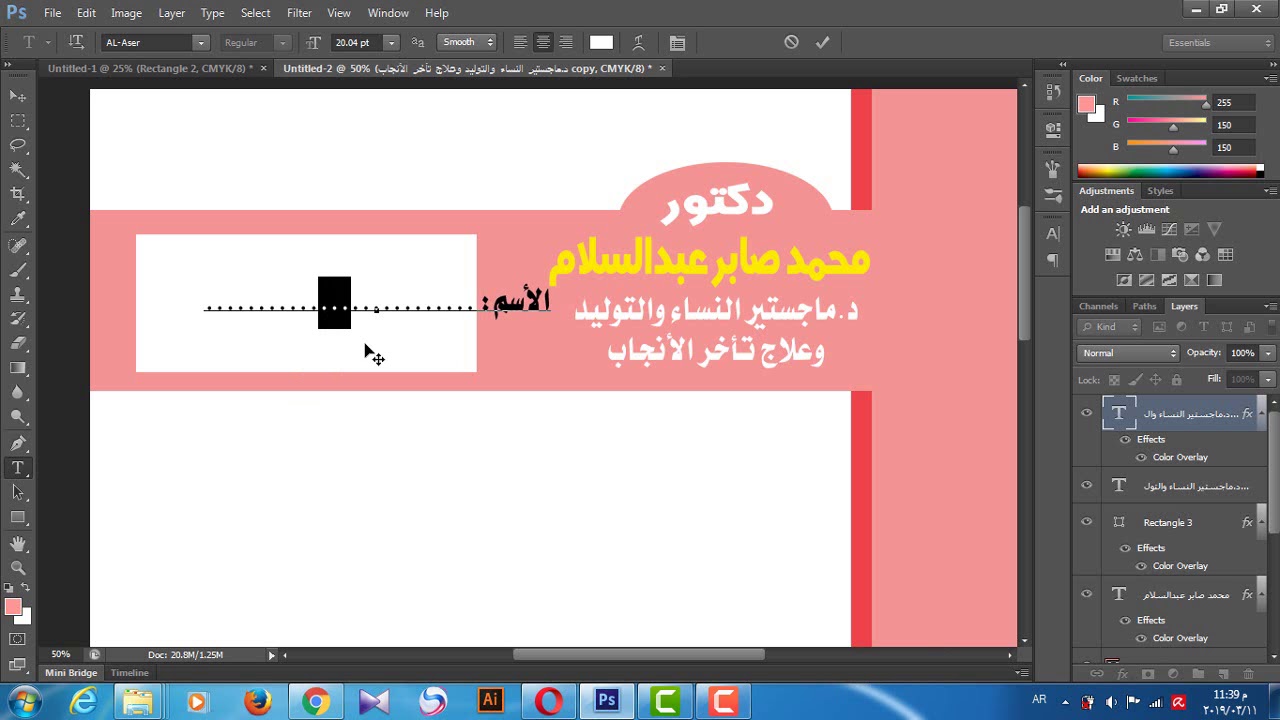Click the Center text icon
Screen dimensions: 1280x720
coord(543,42)
